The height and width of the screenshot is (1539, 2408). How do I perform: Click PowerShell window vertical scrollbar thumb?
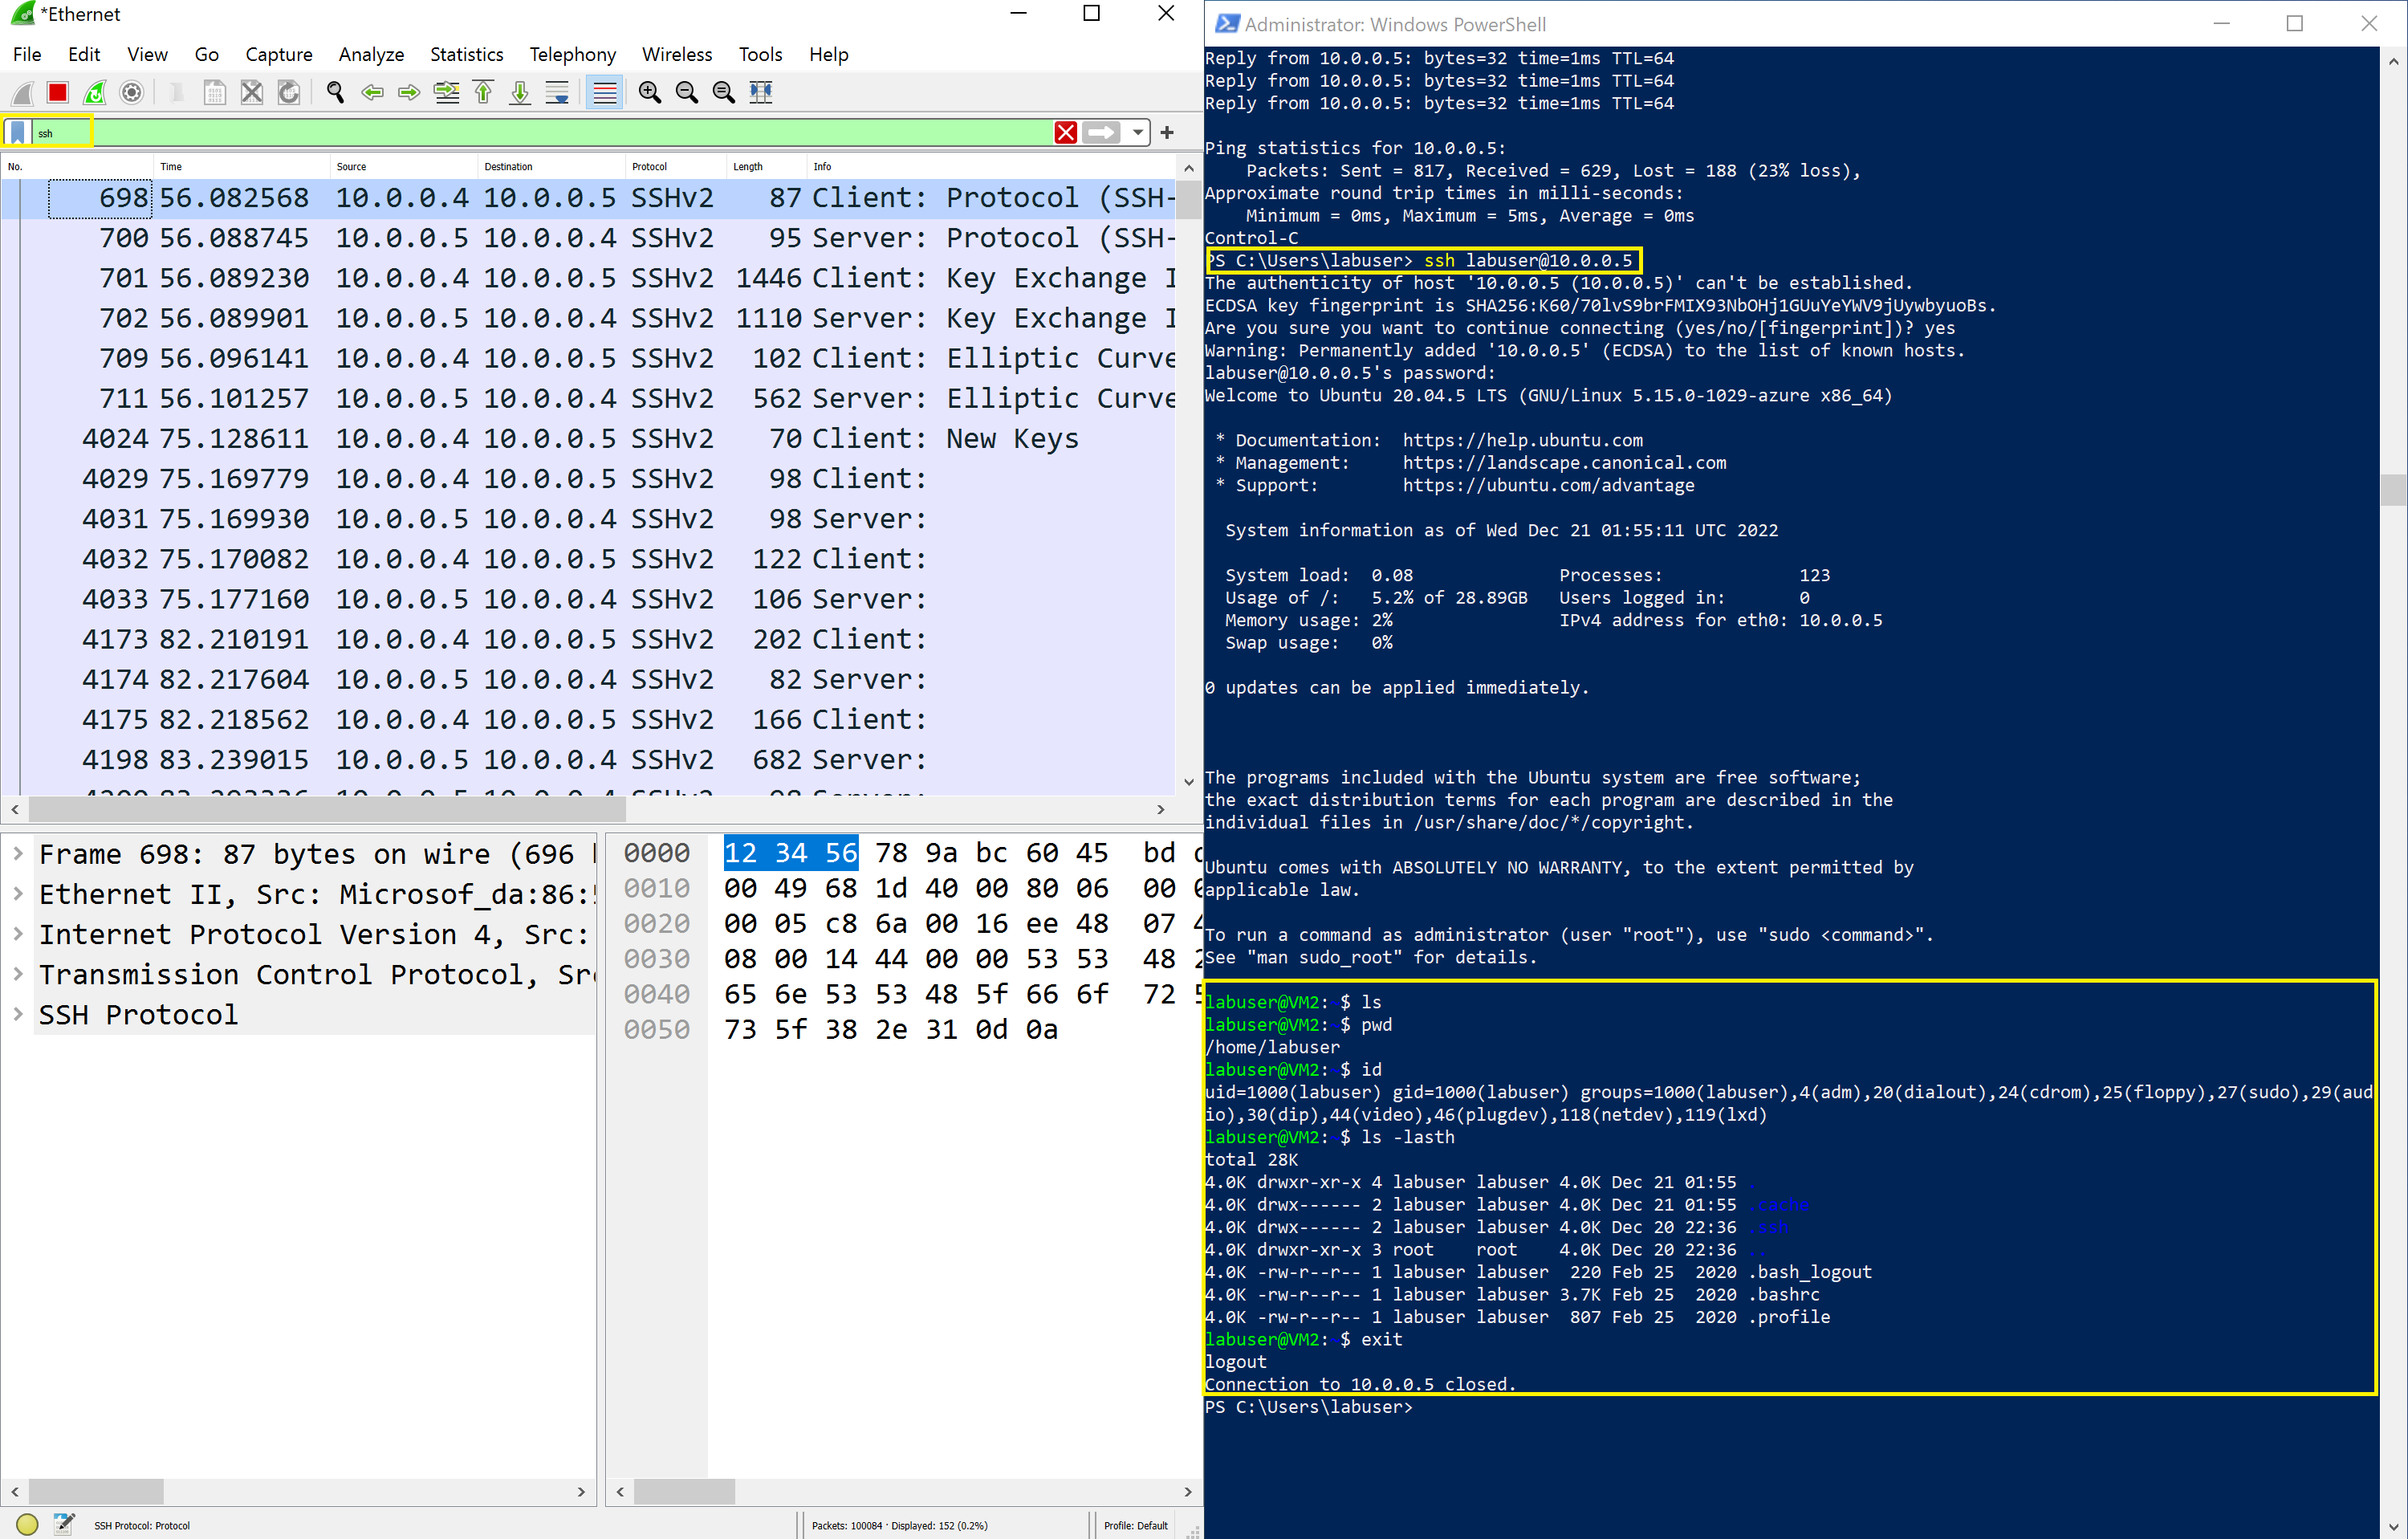[x=2393, y=490]
